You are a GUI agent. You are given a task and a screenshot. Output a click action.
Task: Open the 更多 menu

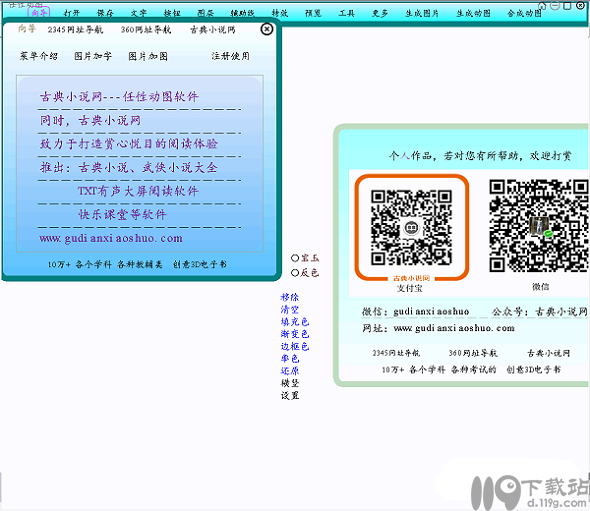coord(380,13)
